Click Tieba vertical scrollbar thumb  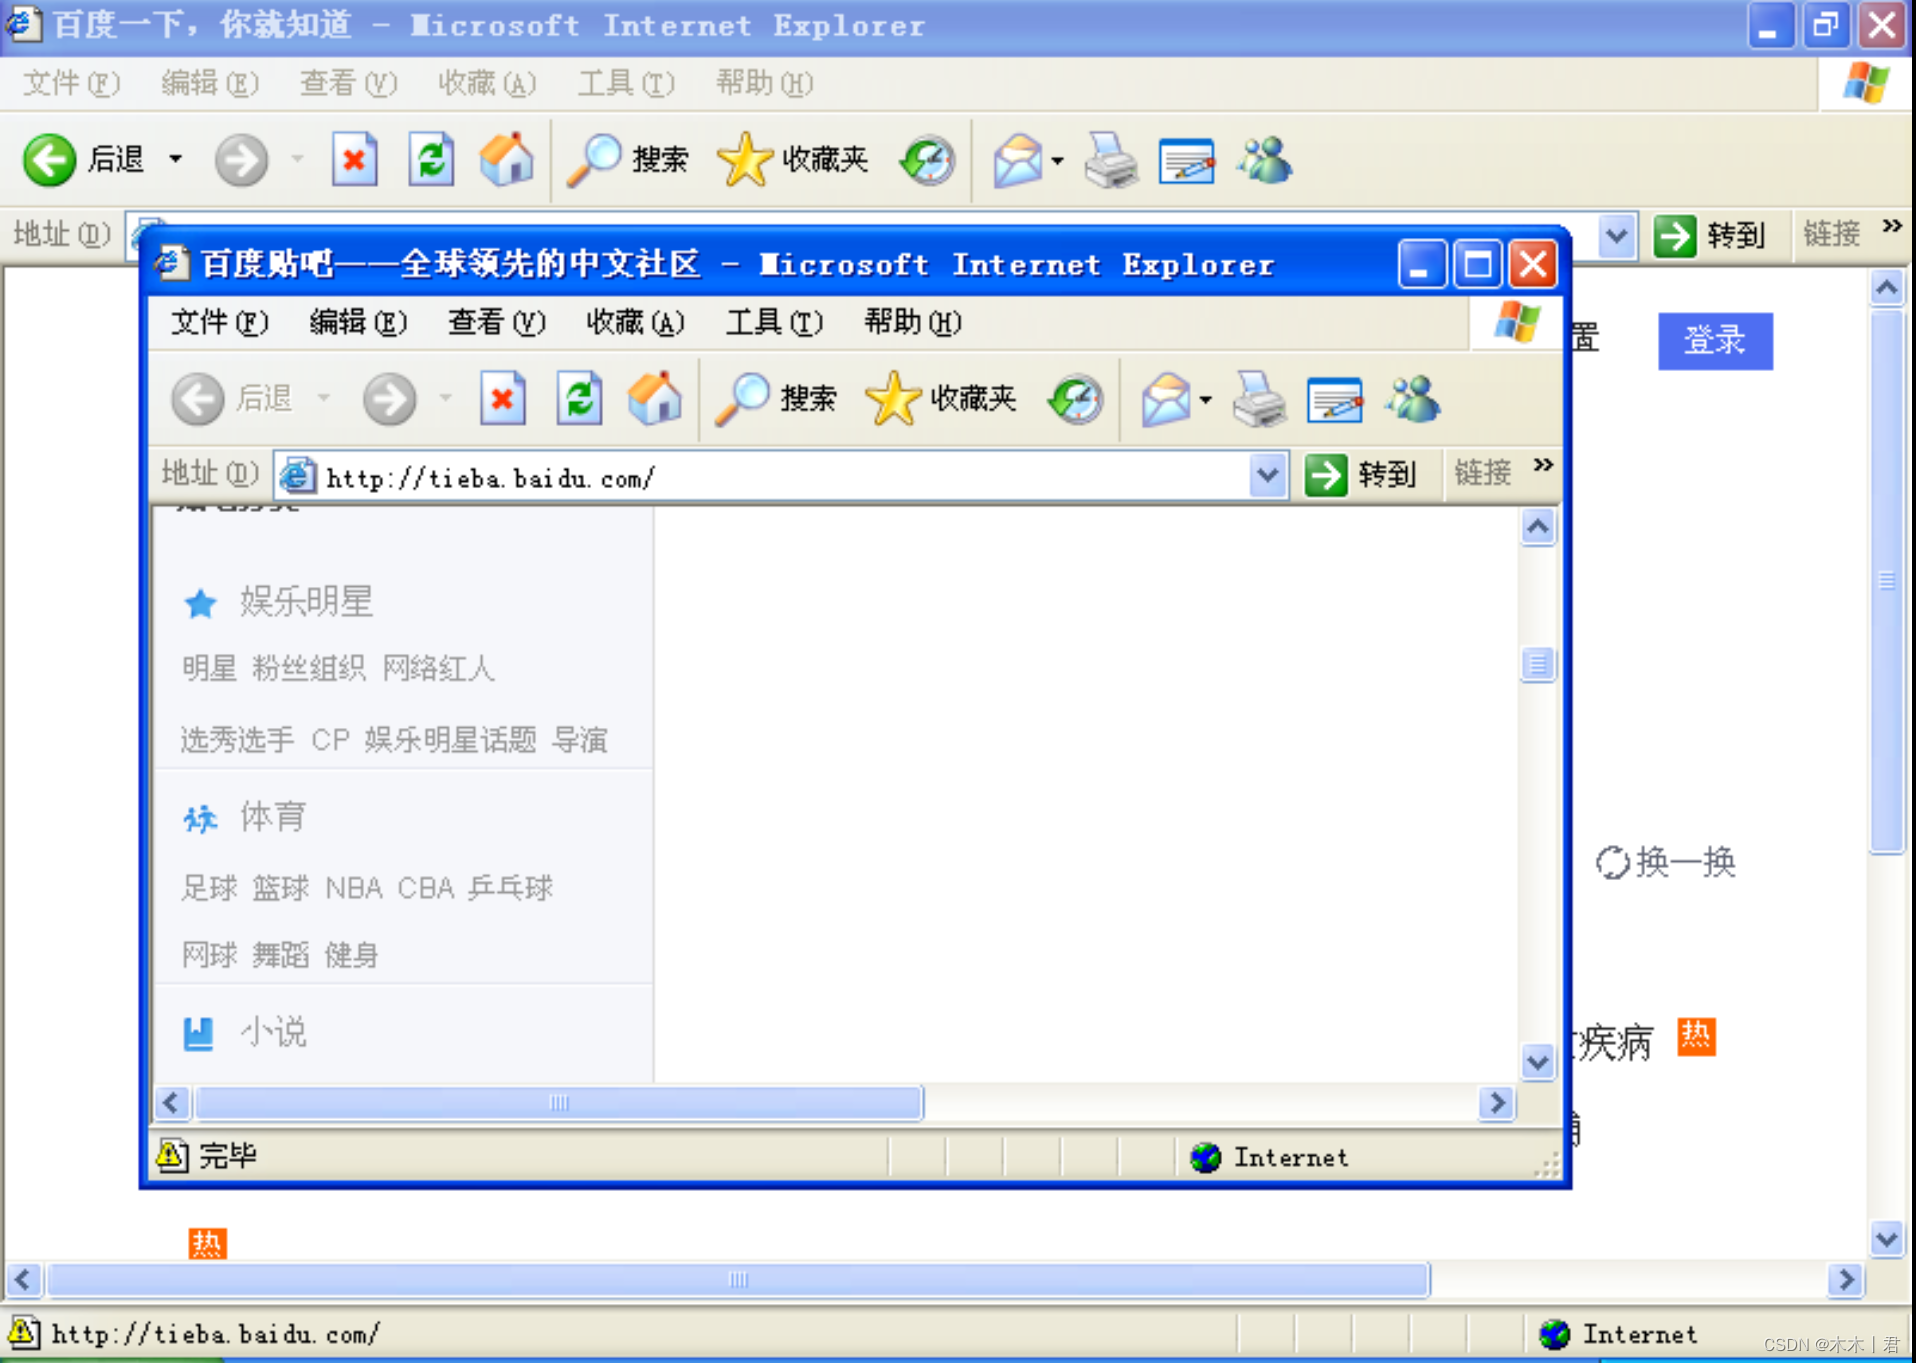[x=1538, y=664]
